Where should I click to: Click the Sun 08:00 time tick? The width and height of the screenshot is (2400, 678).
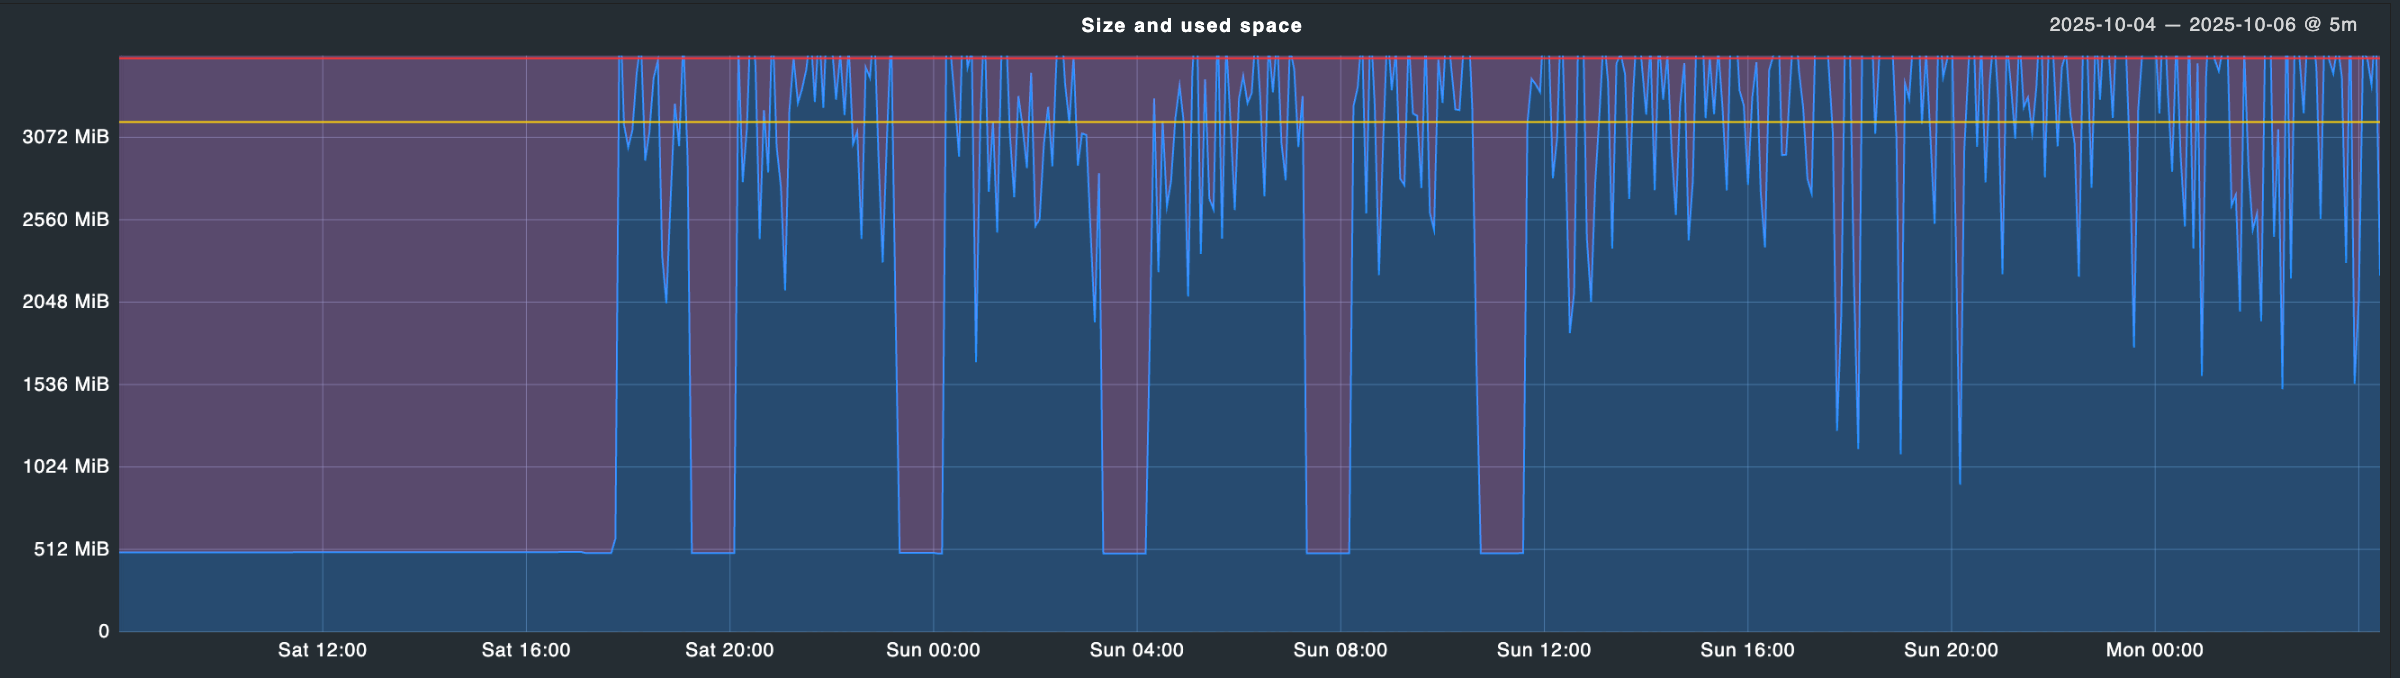click(1340, 650)
